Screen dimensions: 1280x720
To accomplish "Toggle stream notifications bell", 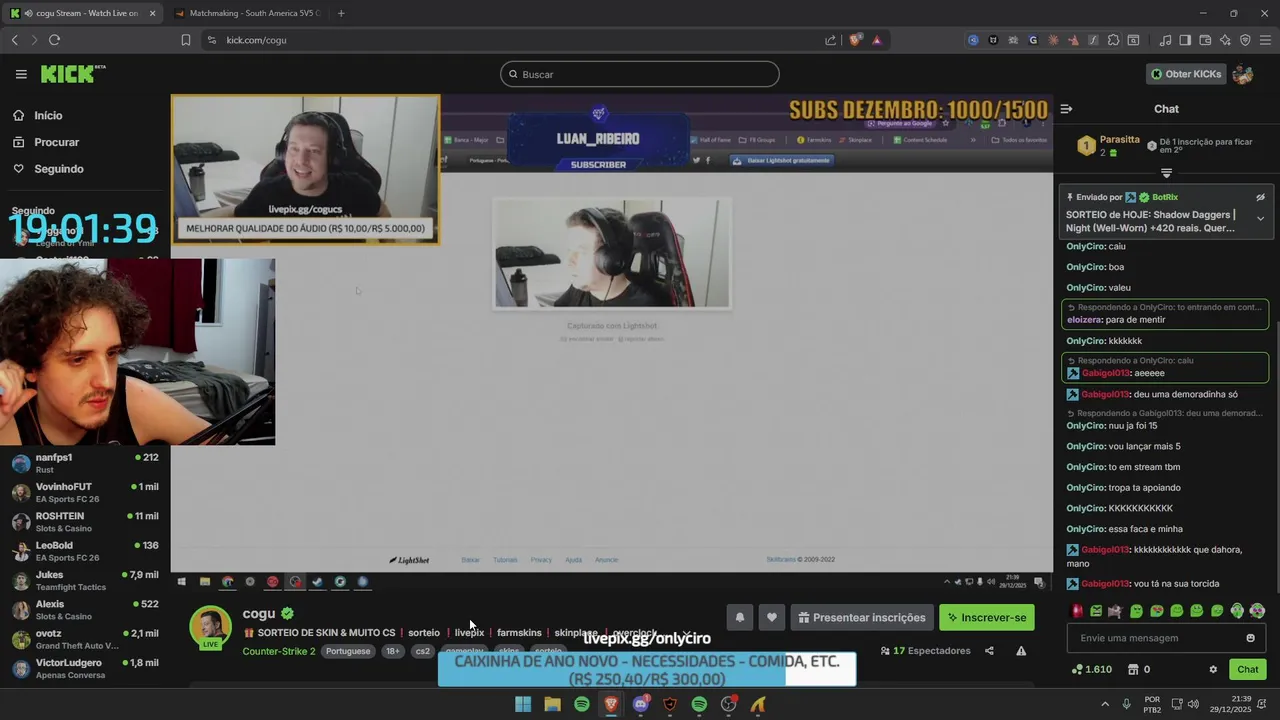I will (x=740, y=617).
